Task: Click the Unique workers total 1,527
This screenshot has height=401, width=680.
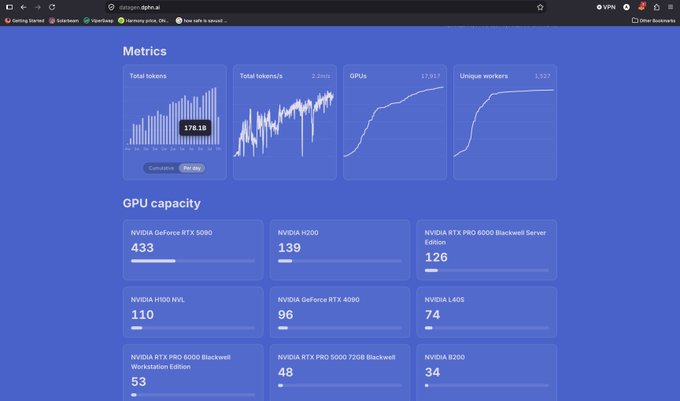Action: click(x=542, y=76)
